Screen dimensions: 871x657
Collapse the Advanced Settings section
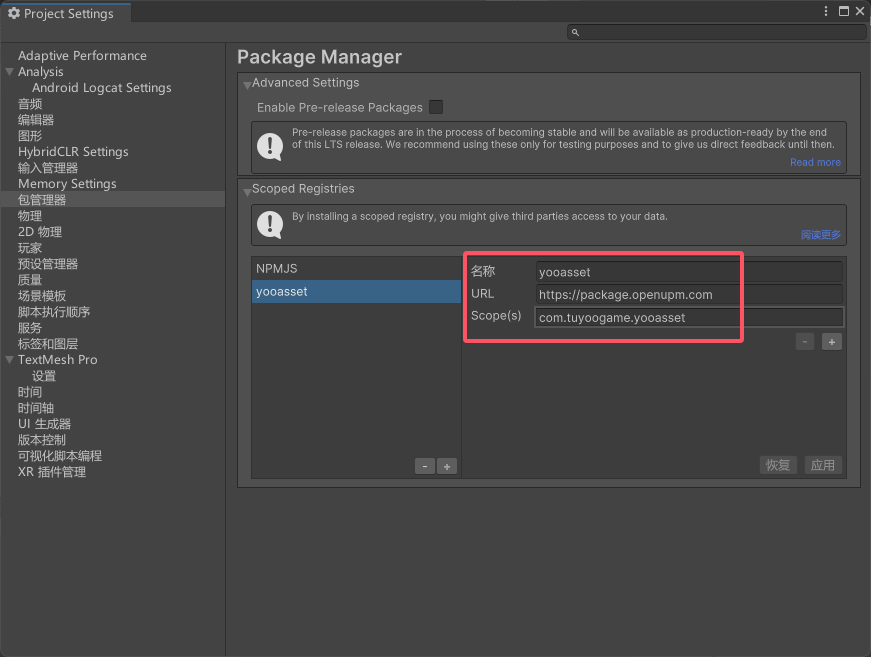246,85
